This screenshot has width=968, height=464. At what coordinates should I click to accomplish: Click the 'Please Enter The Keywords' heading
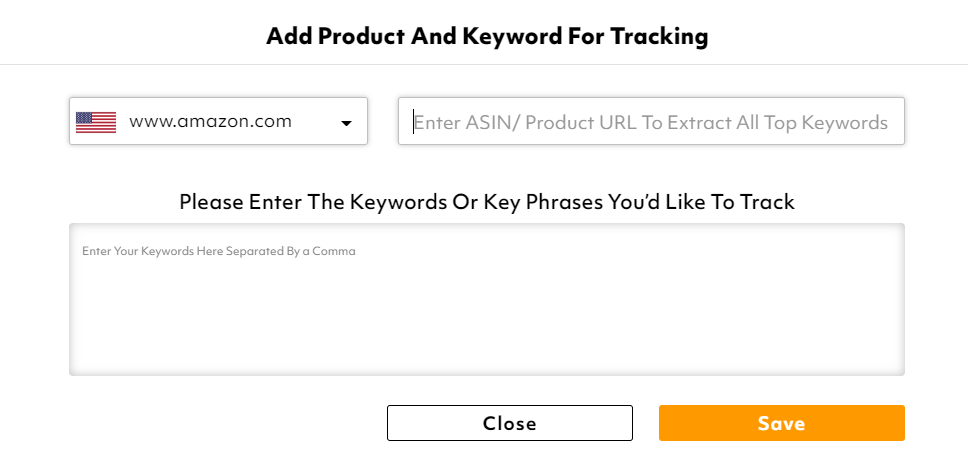point(486,202)
